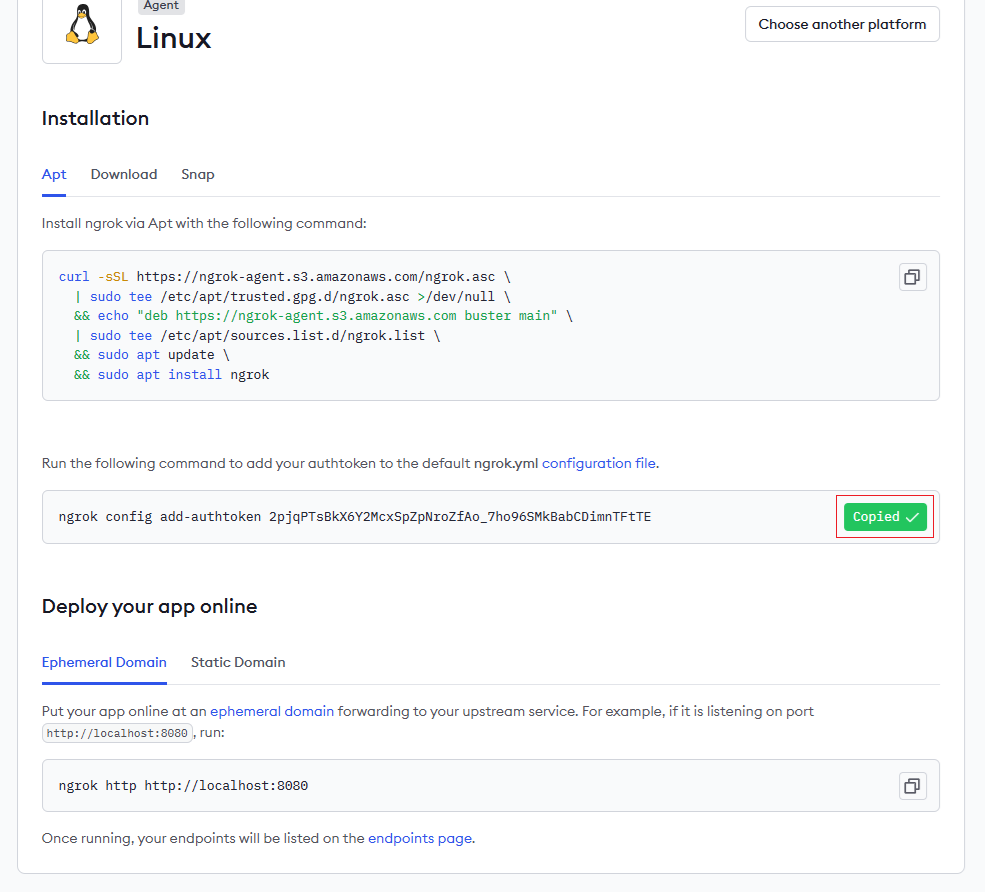Copy the Apt install command block
Screen dimensions: 985x892
pyautogui.click(x=912, y=277)
